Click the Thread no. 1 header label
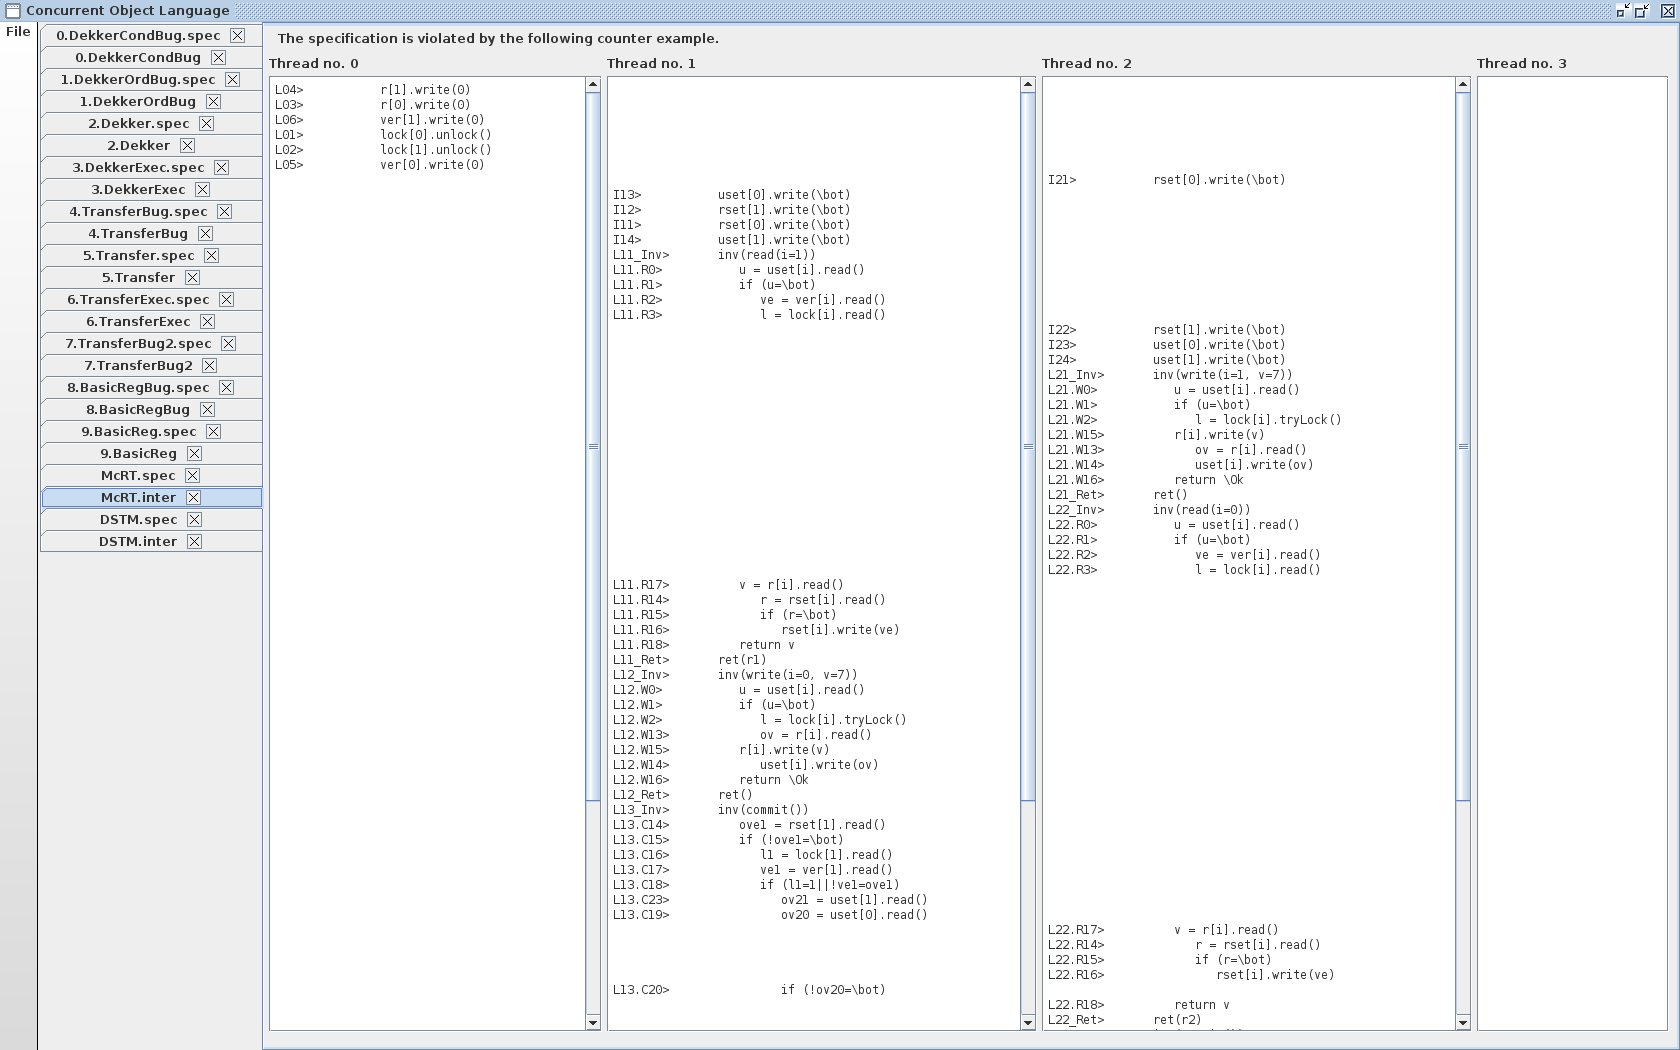This screenshot has width=1680, height=1050. coord(651,63)
